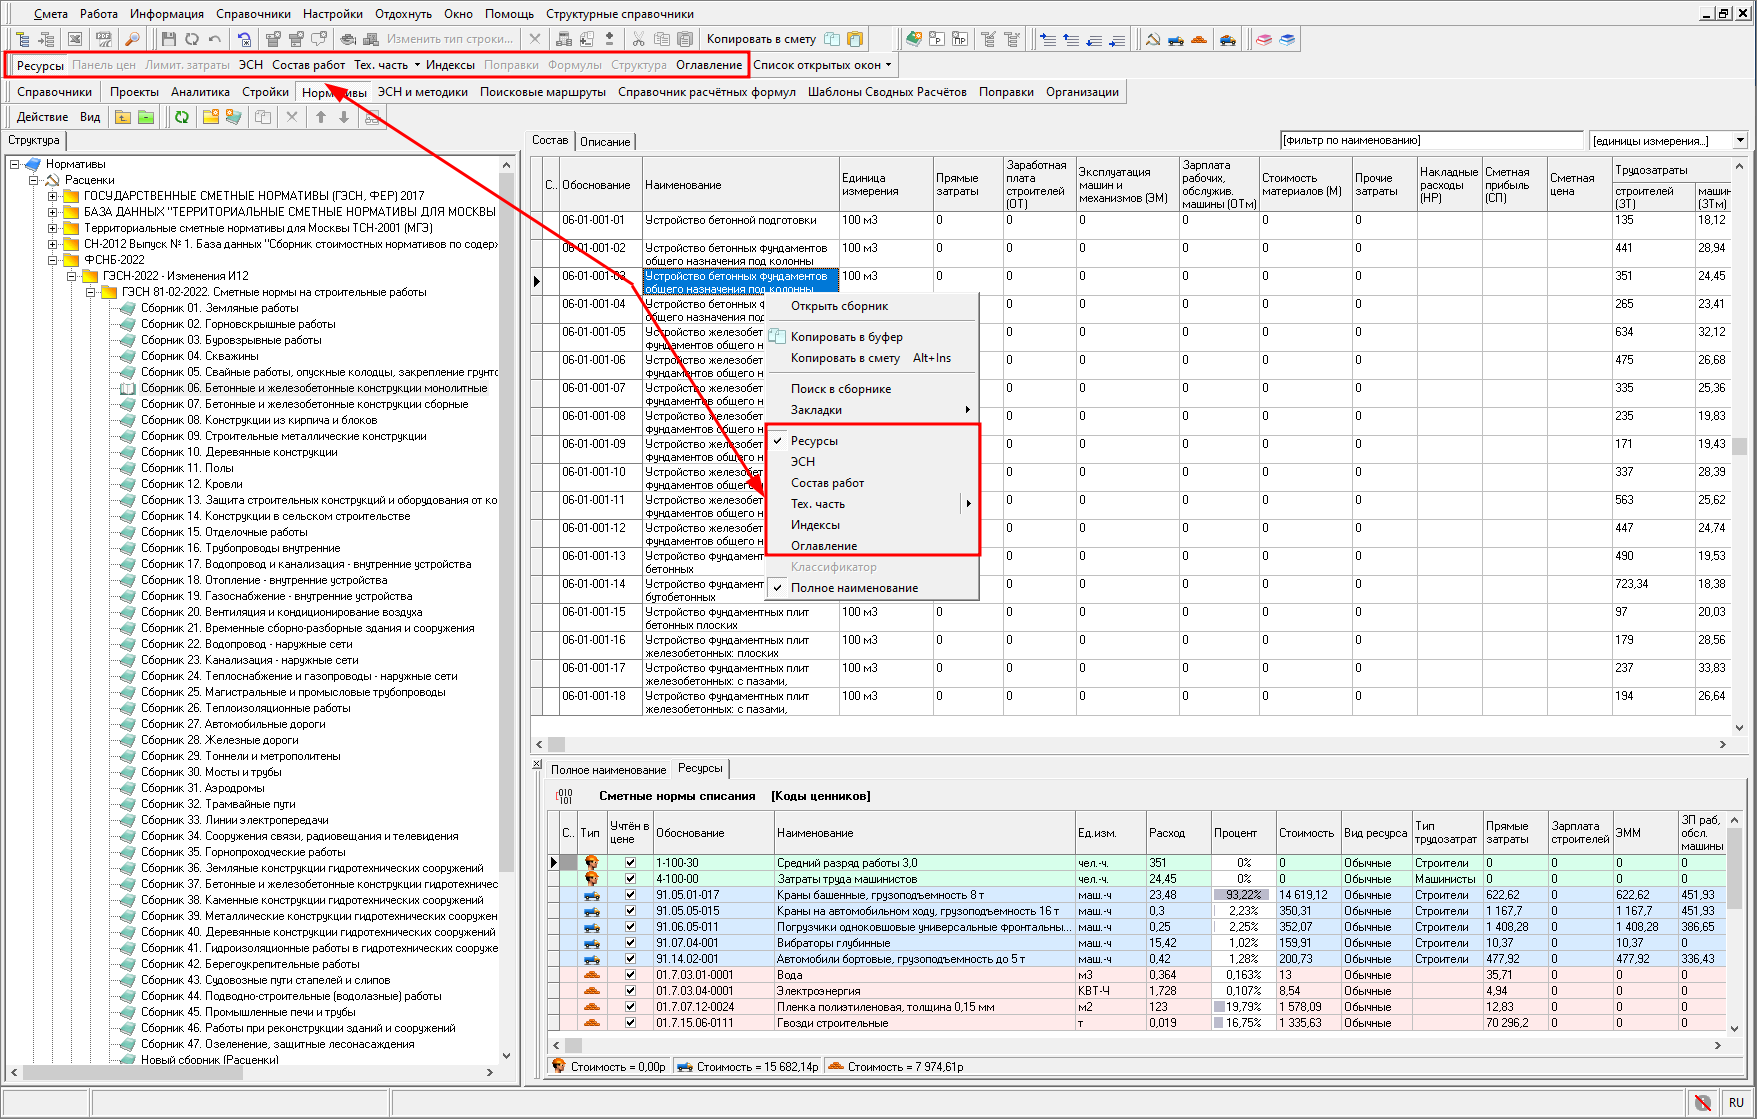Click the magnifying glass search icon
This screenshot has width=1757, height=1119.
pos(131,39)
